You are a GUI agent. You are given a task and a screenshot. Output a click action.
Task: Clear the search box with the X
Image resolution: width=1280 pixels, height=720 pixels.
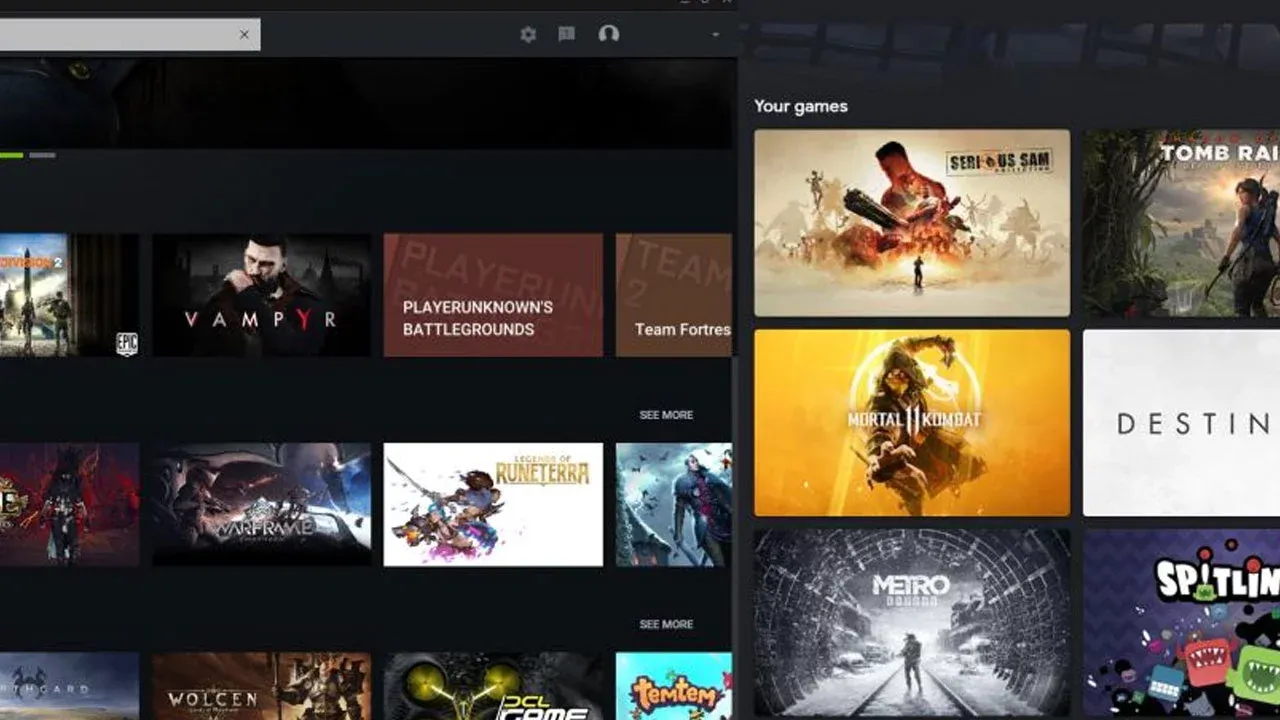click(x=244, y=34)
